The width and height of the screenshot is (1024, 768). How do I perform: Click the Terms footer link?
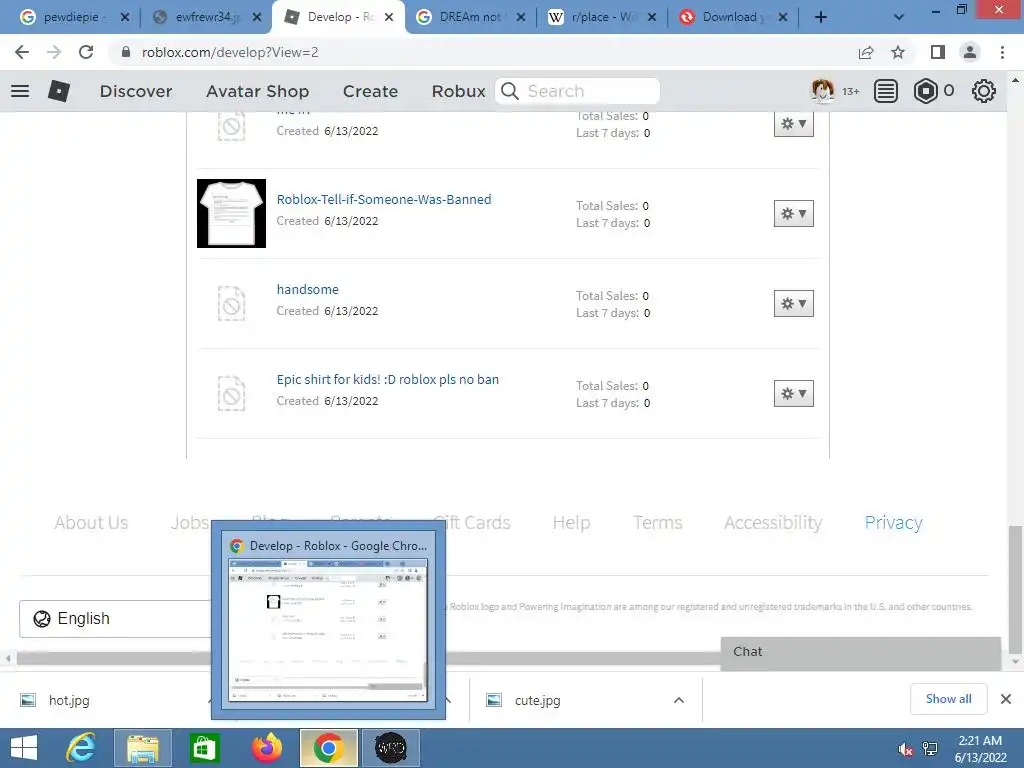click(658, 522)
